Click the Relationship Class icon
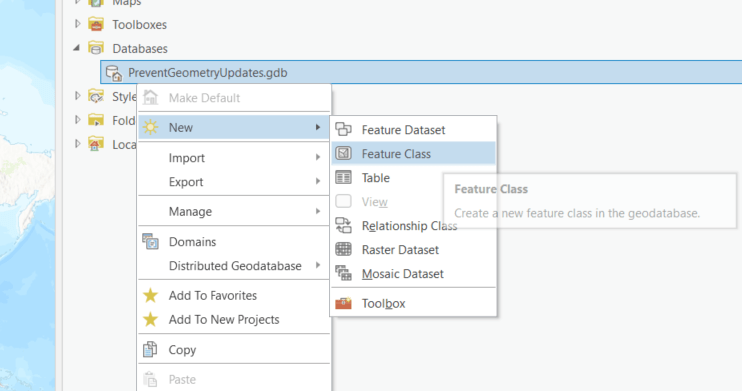Viewport: 742px width, 391px height. (x=344, y=225)
